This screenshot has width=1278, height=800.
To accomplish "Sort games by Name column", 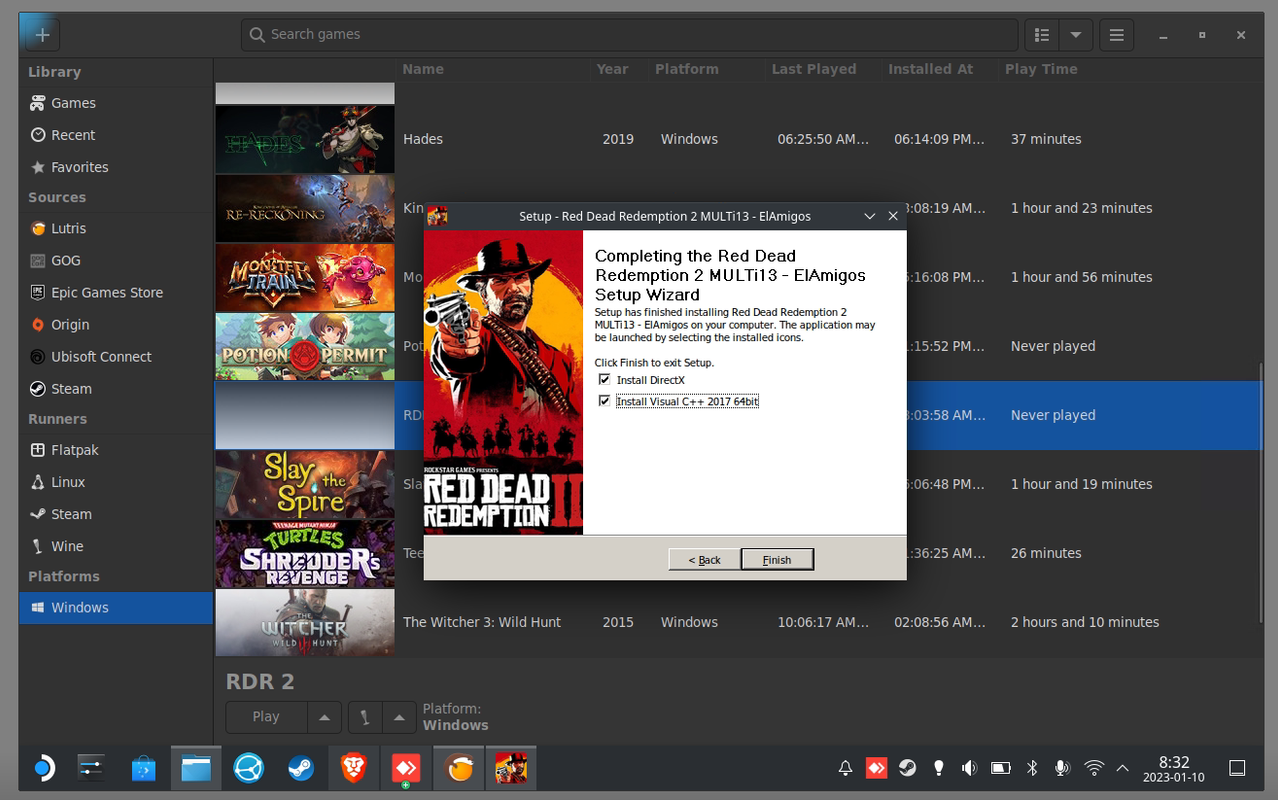I will click(x=423, y=69).
